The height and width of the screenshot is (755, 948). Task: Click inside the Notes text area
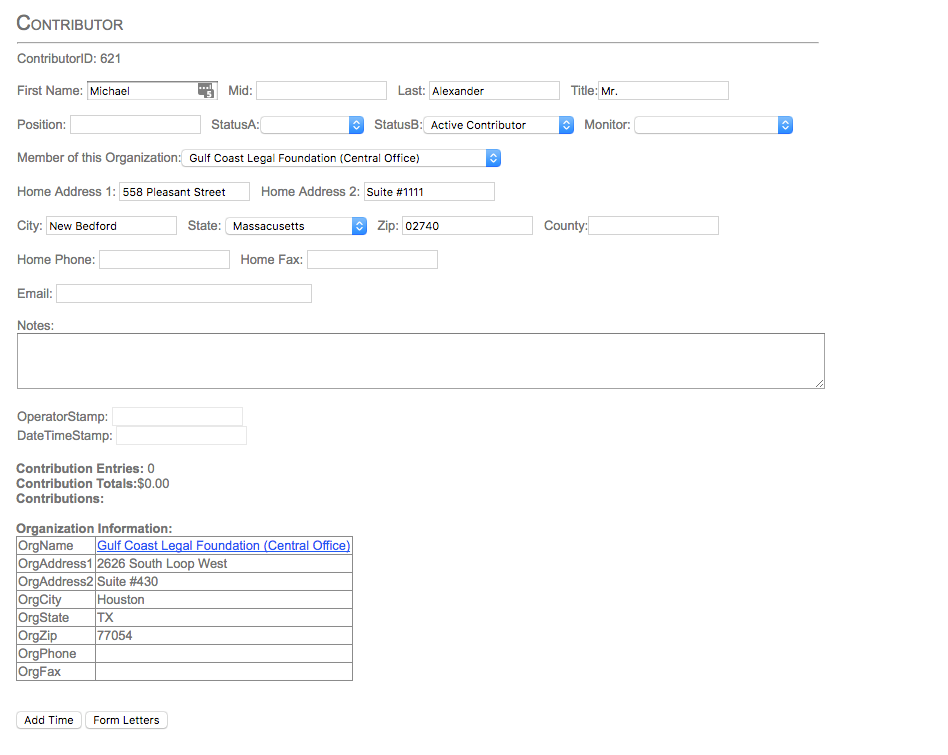pyautogui.click(x=420, y=361)
